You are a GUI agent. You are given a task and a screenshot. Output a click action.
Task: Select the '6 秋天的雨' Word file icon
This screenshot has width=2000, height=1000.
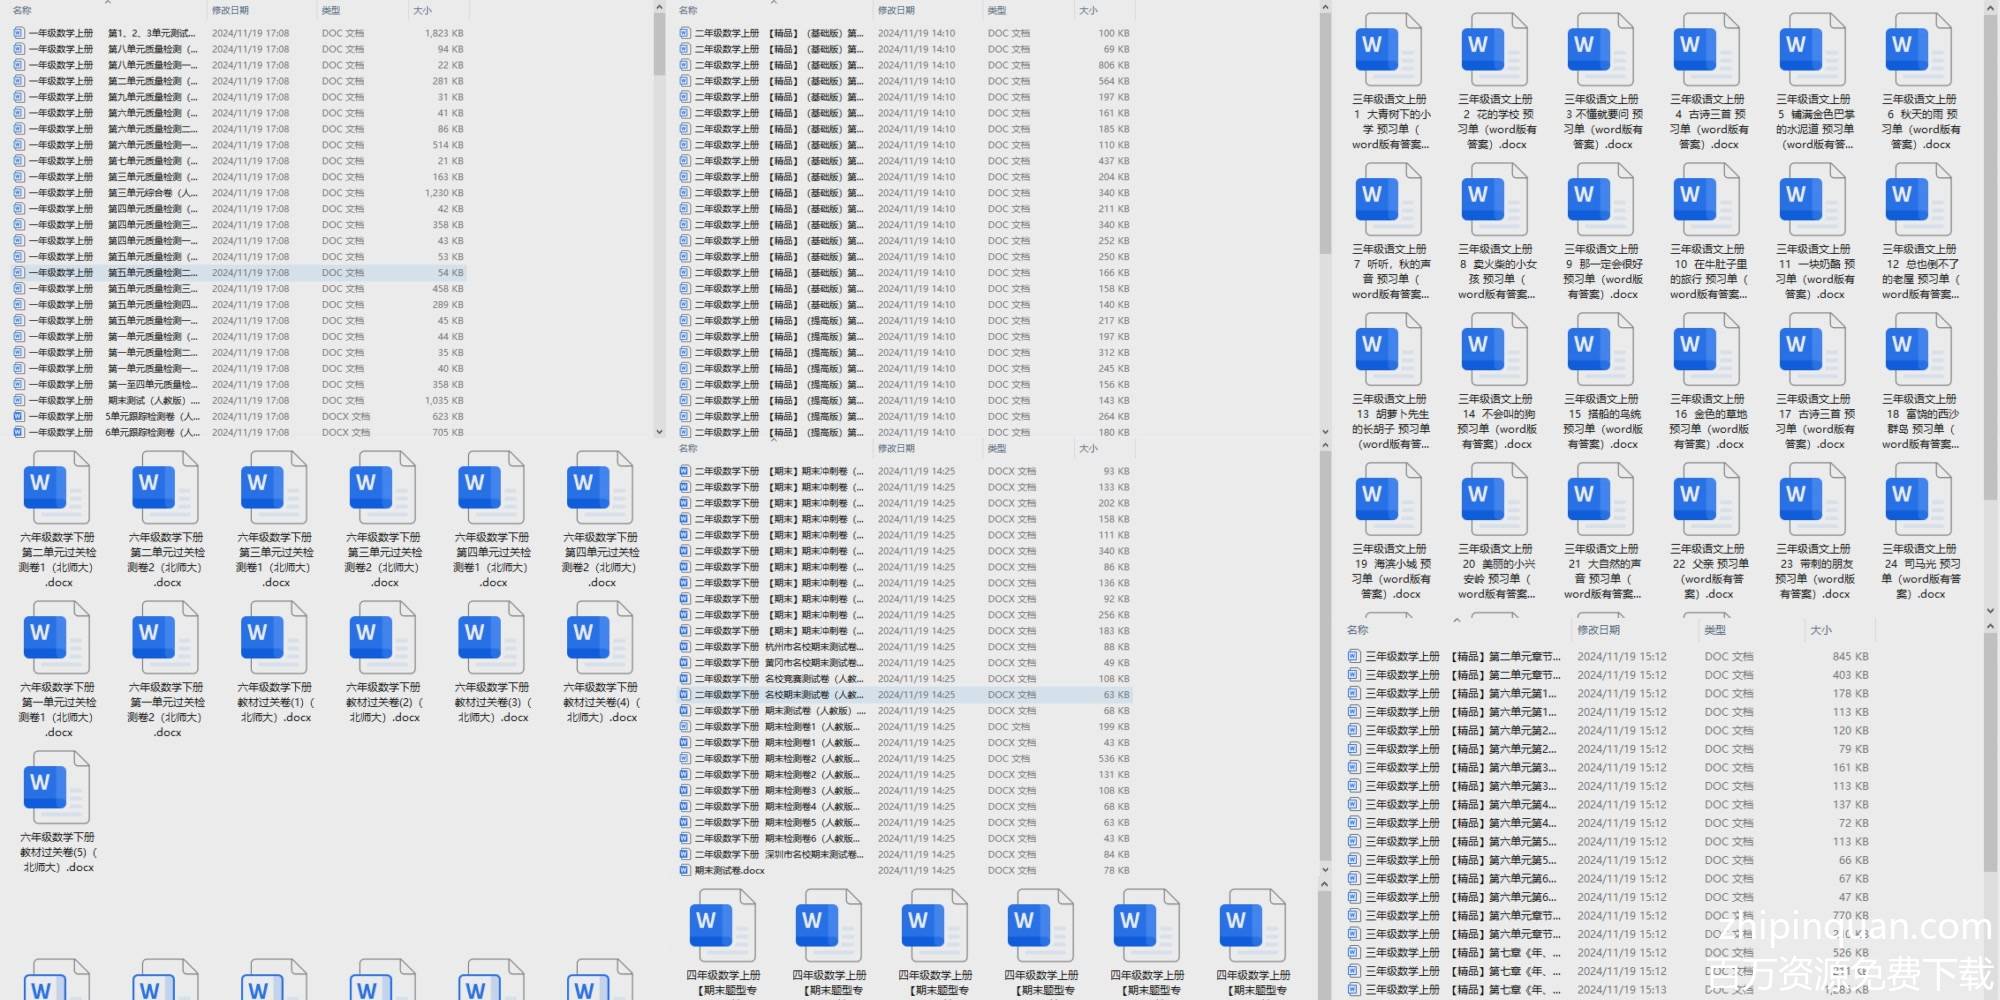pyautogui.click(x=1919, y=51)
